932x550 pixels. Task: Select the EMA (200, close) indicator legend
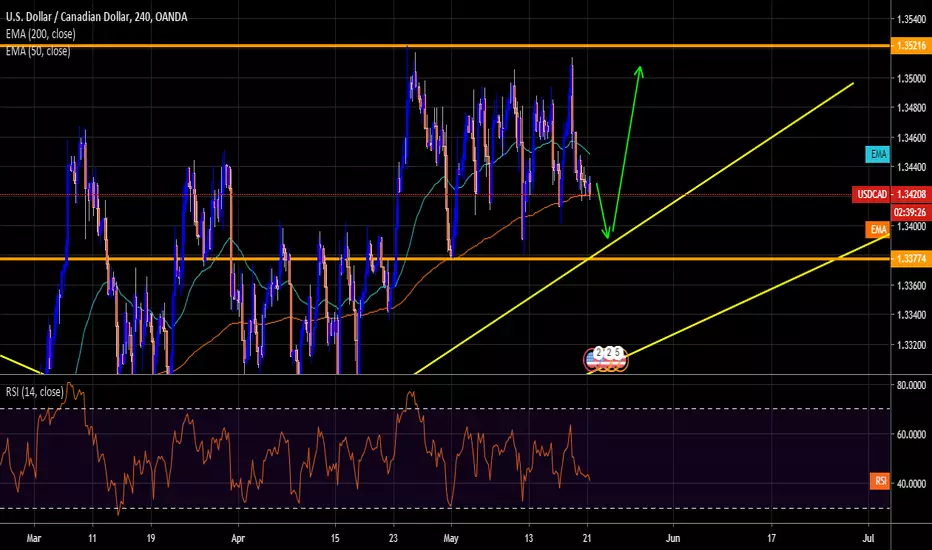click(x=40, y=34)
